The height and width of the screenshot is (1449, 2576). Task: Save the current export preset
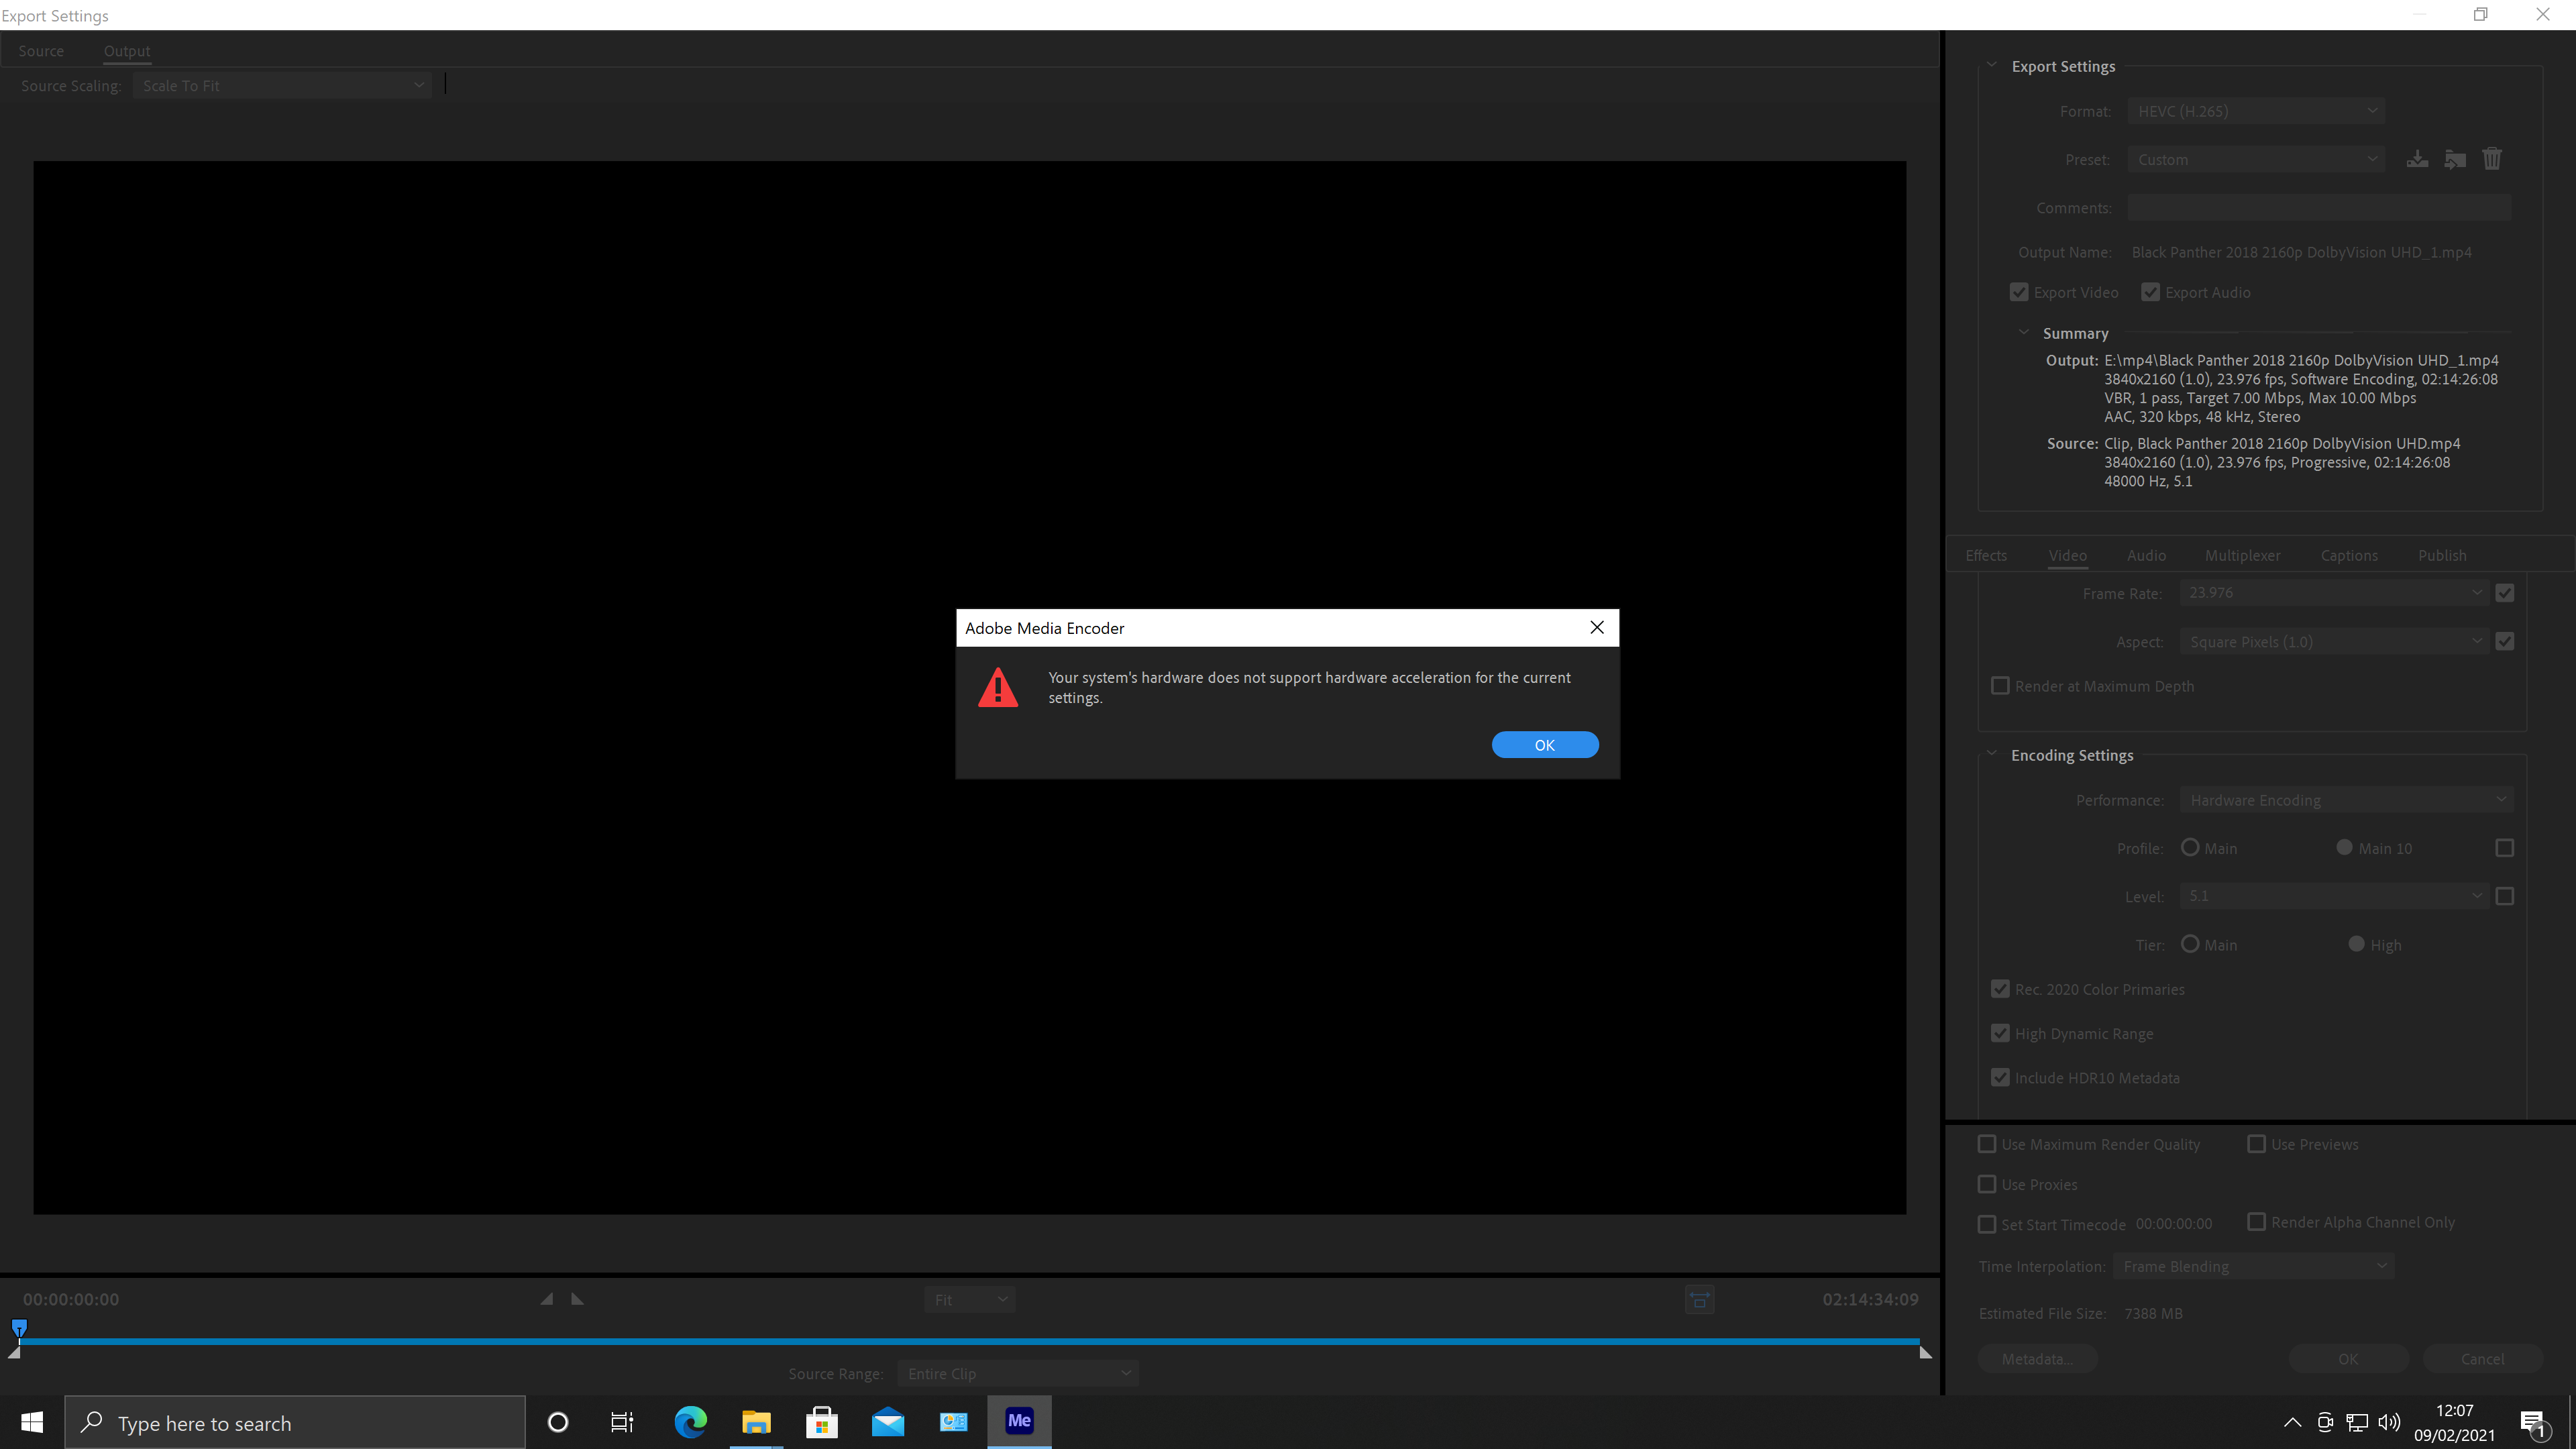click(2418, 159)
